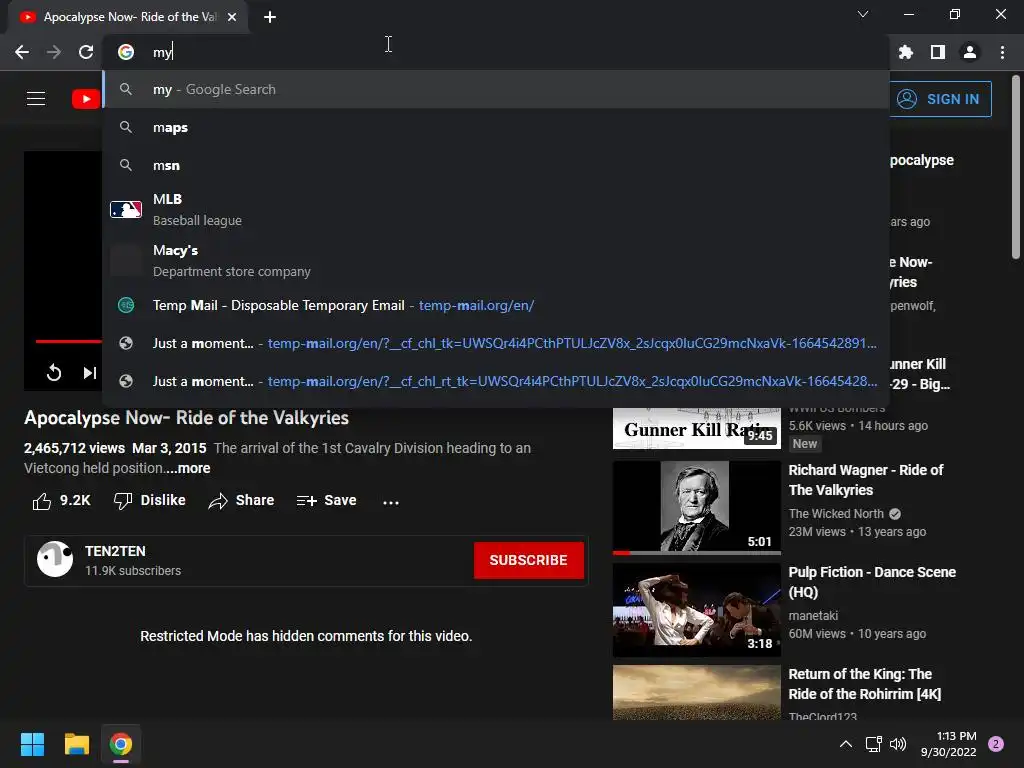
Task: Open the Share option below the video
Action: click(x=241, y=501)
